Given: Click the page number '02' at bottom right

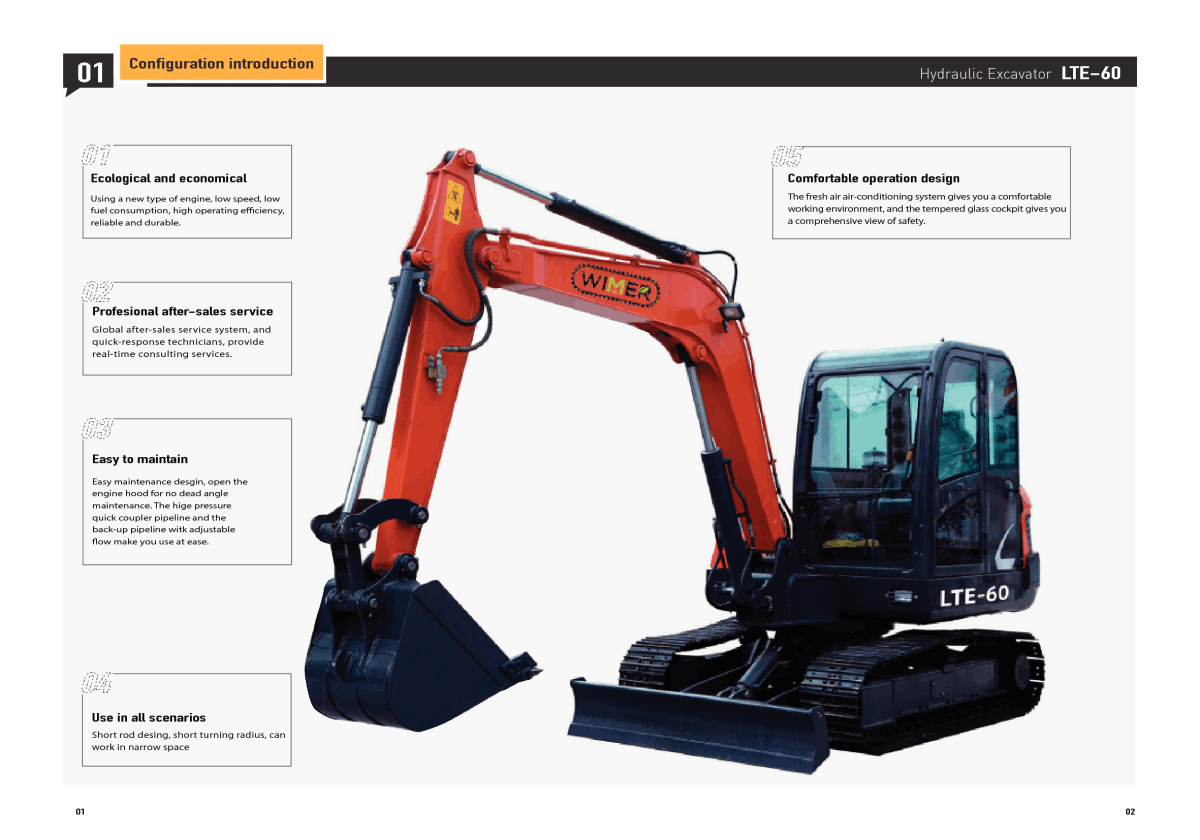Looking at the screenshot, I should tap(1130, 812).
